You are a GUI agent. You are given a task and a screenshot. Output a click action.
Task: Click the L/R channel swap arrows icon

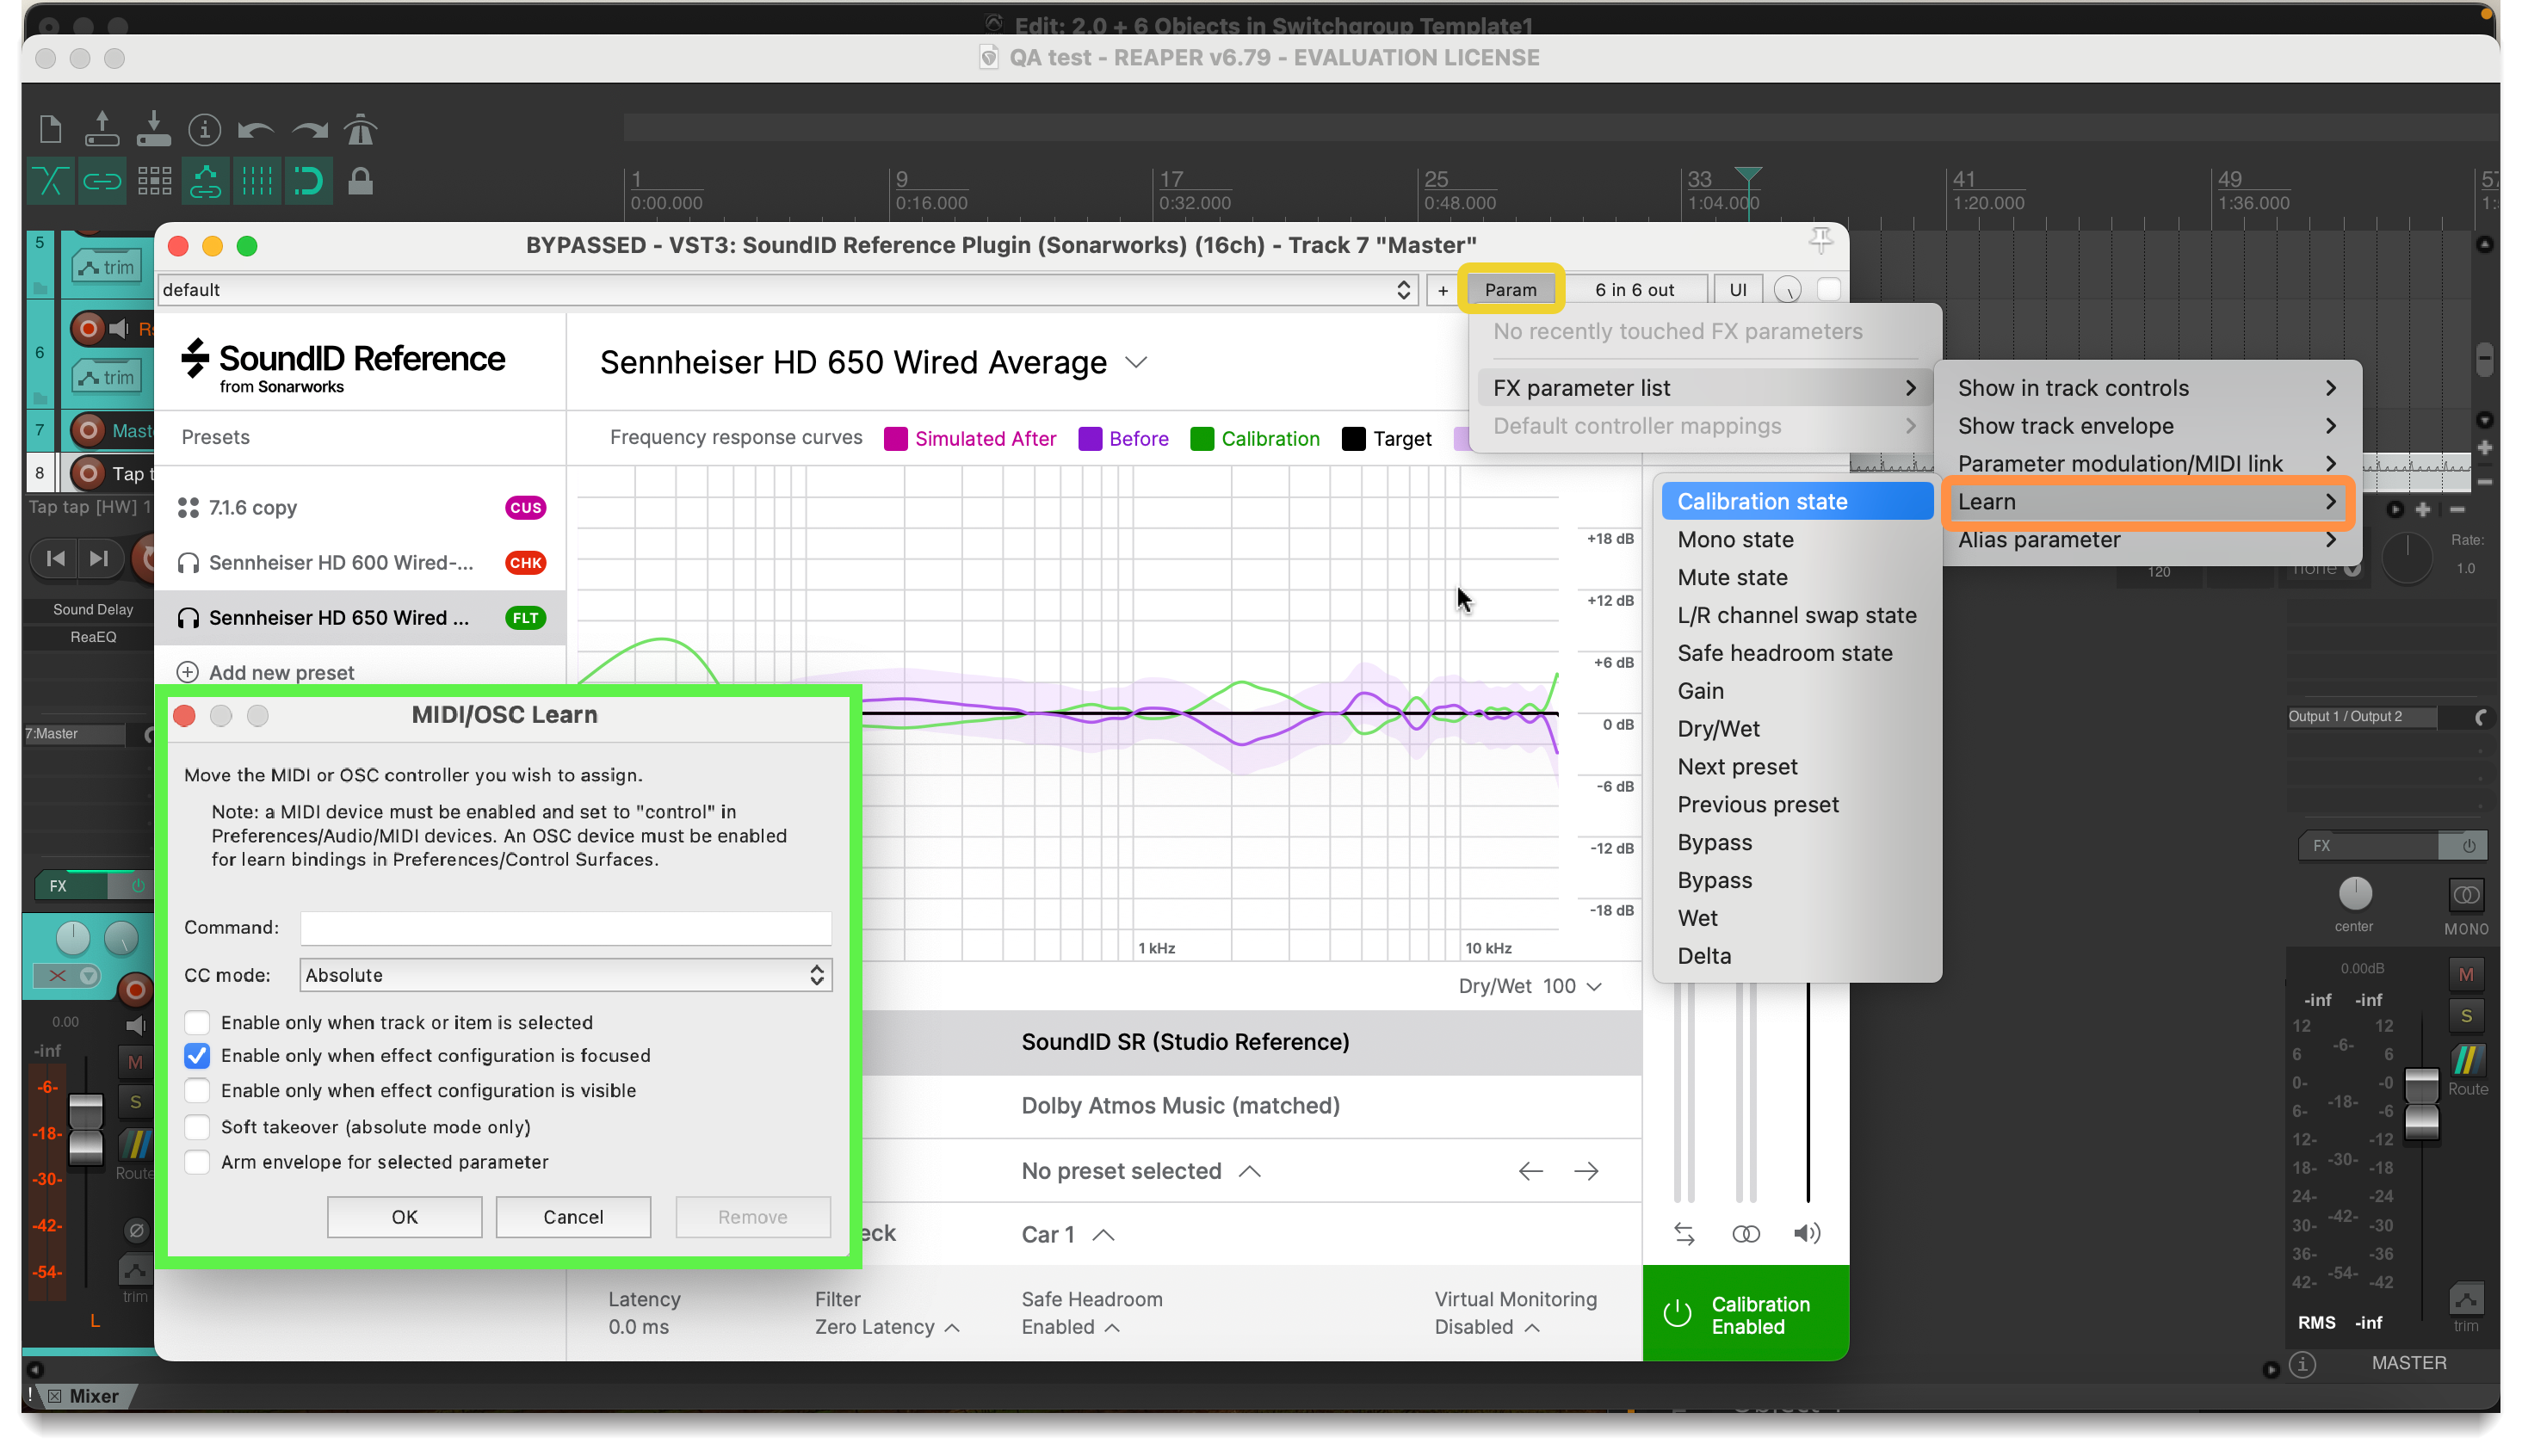point(1684,1234)
